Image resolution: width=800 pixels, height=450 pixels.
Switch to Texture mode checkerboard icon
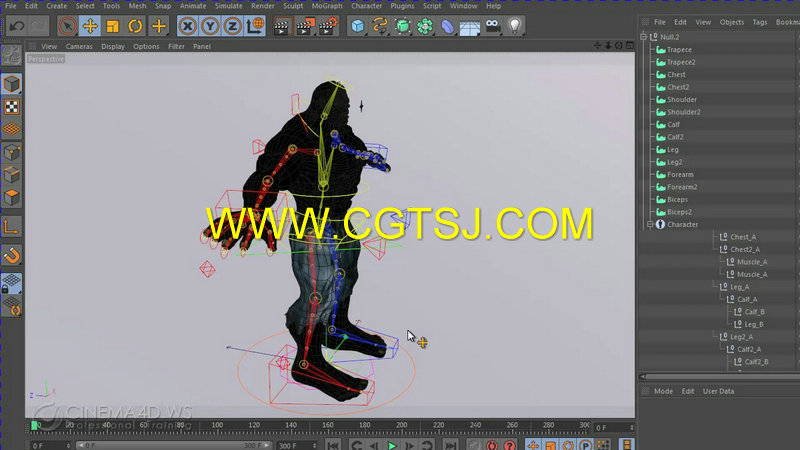pos(11,107)
